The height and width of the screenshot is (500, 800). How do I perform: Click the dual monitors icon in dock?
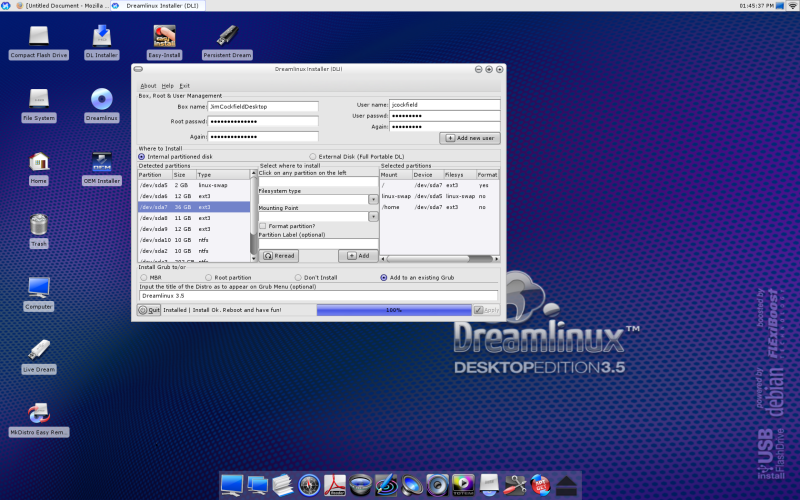coord(258,485)
